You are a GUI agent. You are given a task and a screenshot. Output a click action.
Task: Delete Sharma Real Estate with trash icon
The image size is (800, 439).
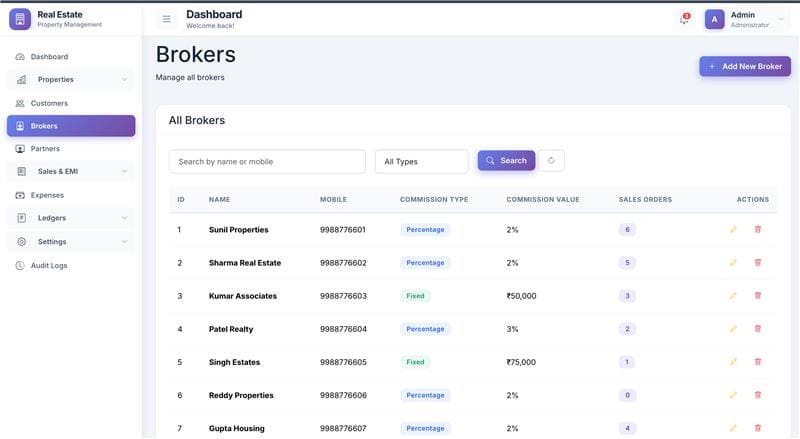(x=757, y=262)
